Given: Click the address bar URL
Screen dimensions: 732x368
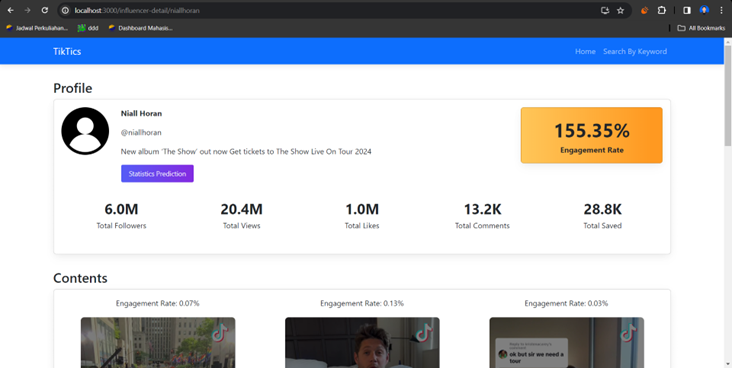Looking at the screenshot, I should [137, 10].
